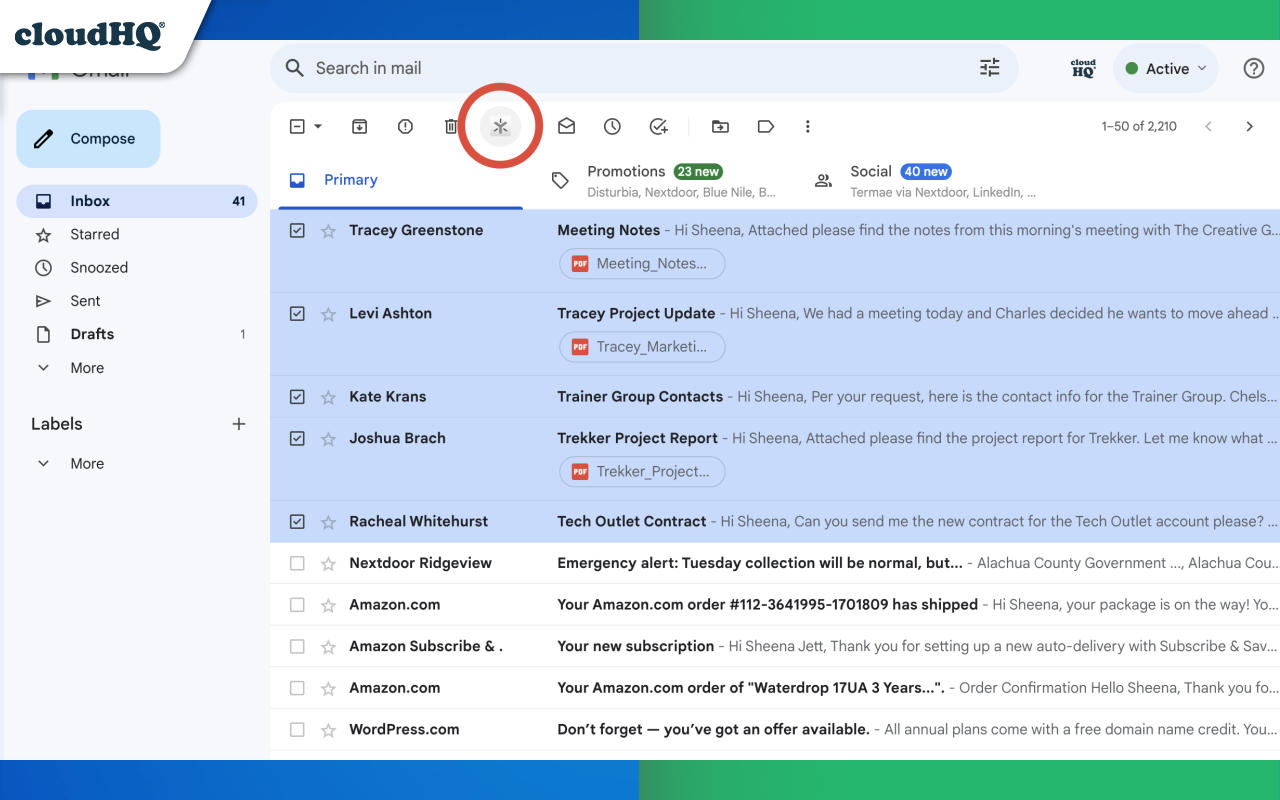Image resolution: width=1280 pixels, height=800 pixels.
Task: Archive the selected emails
Action: click(359, 126)
